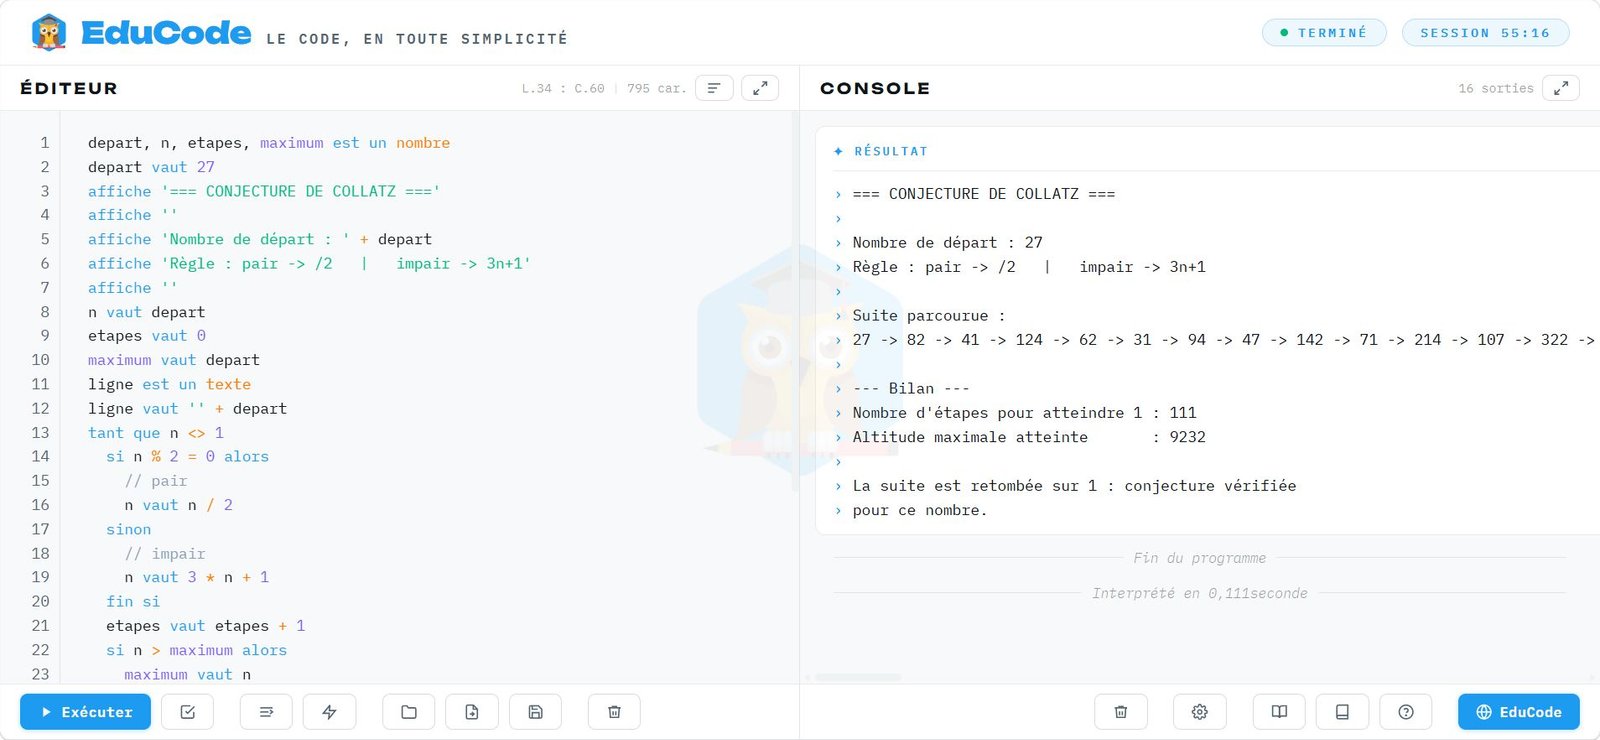This screenshot has width=1600, height=740.
Task: Click console line 'Suite parcourue :'
Action: coord(929,315)
